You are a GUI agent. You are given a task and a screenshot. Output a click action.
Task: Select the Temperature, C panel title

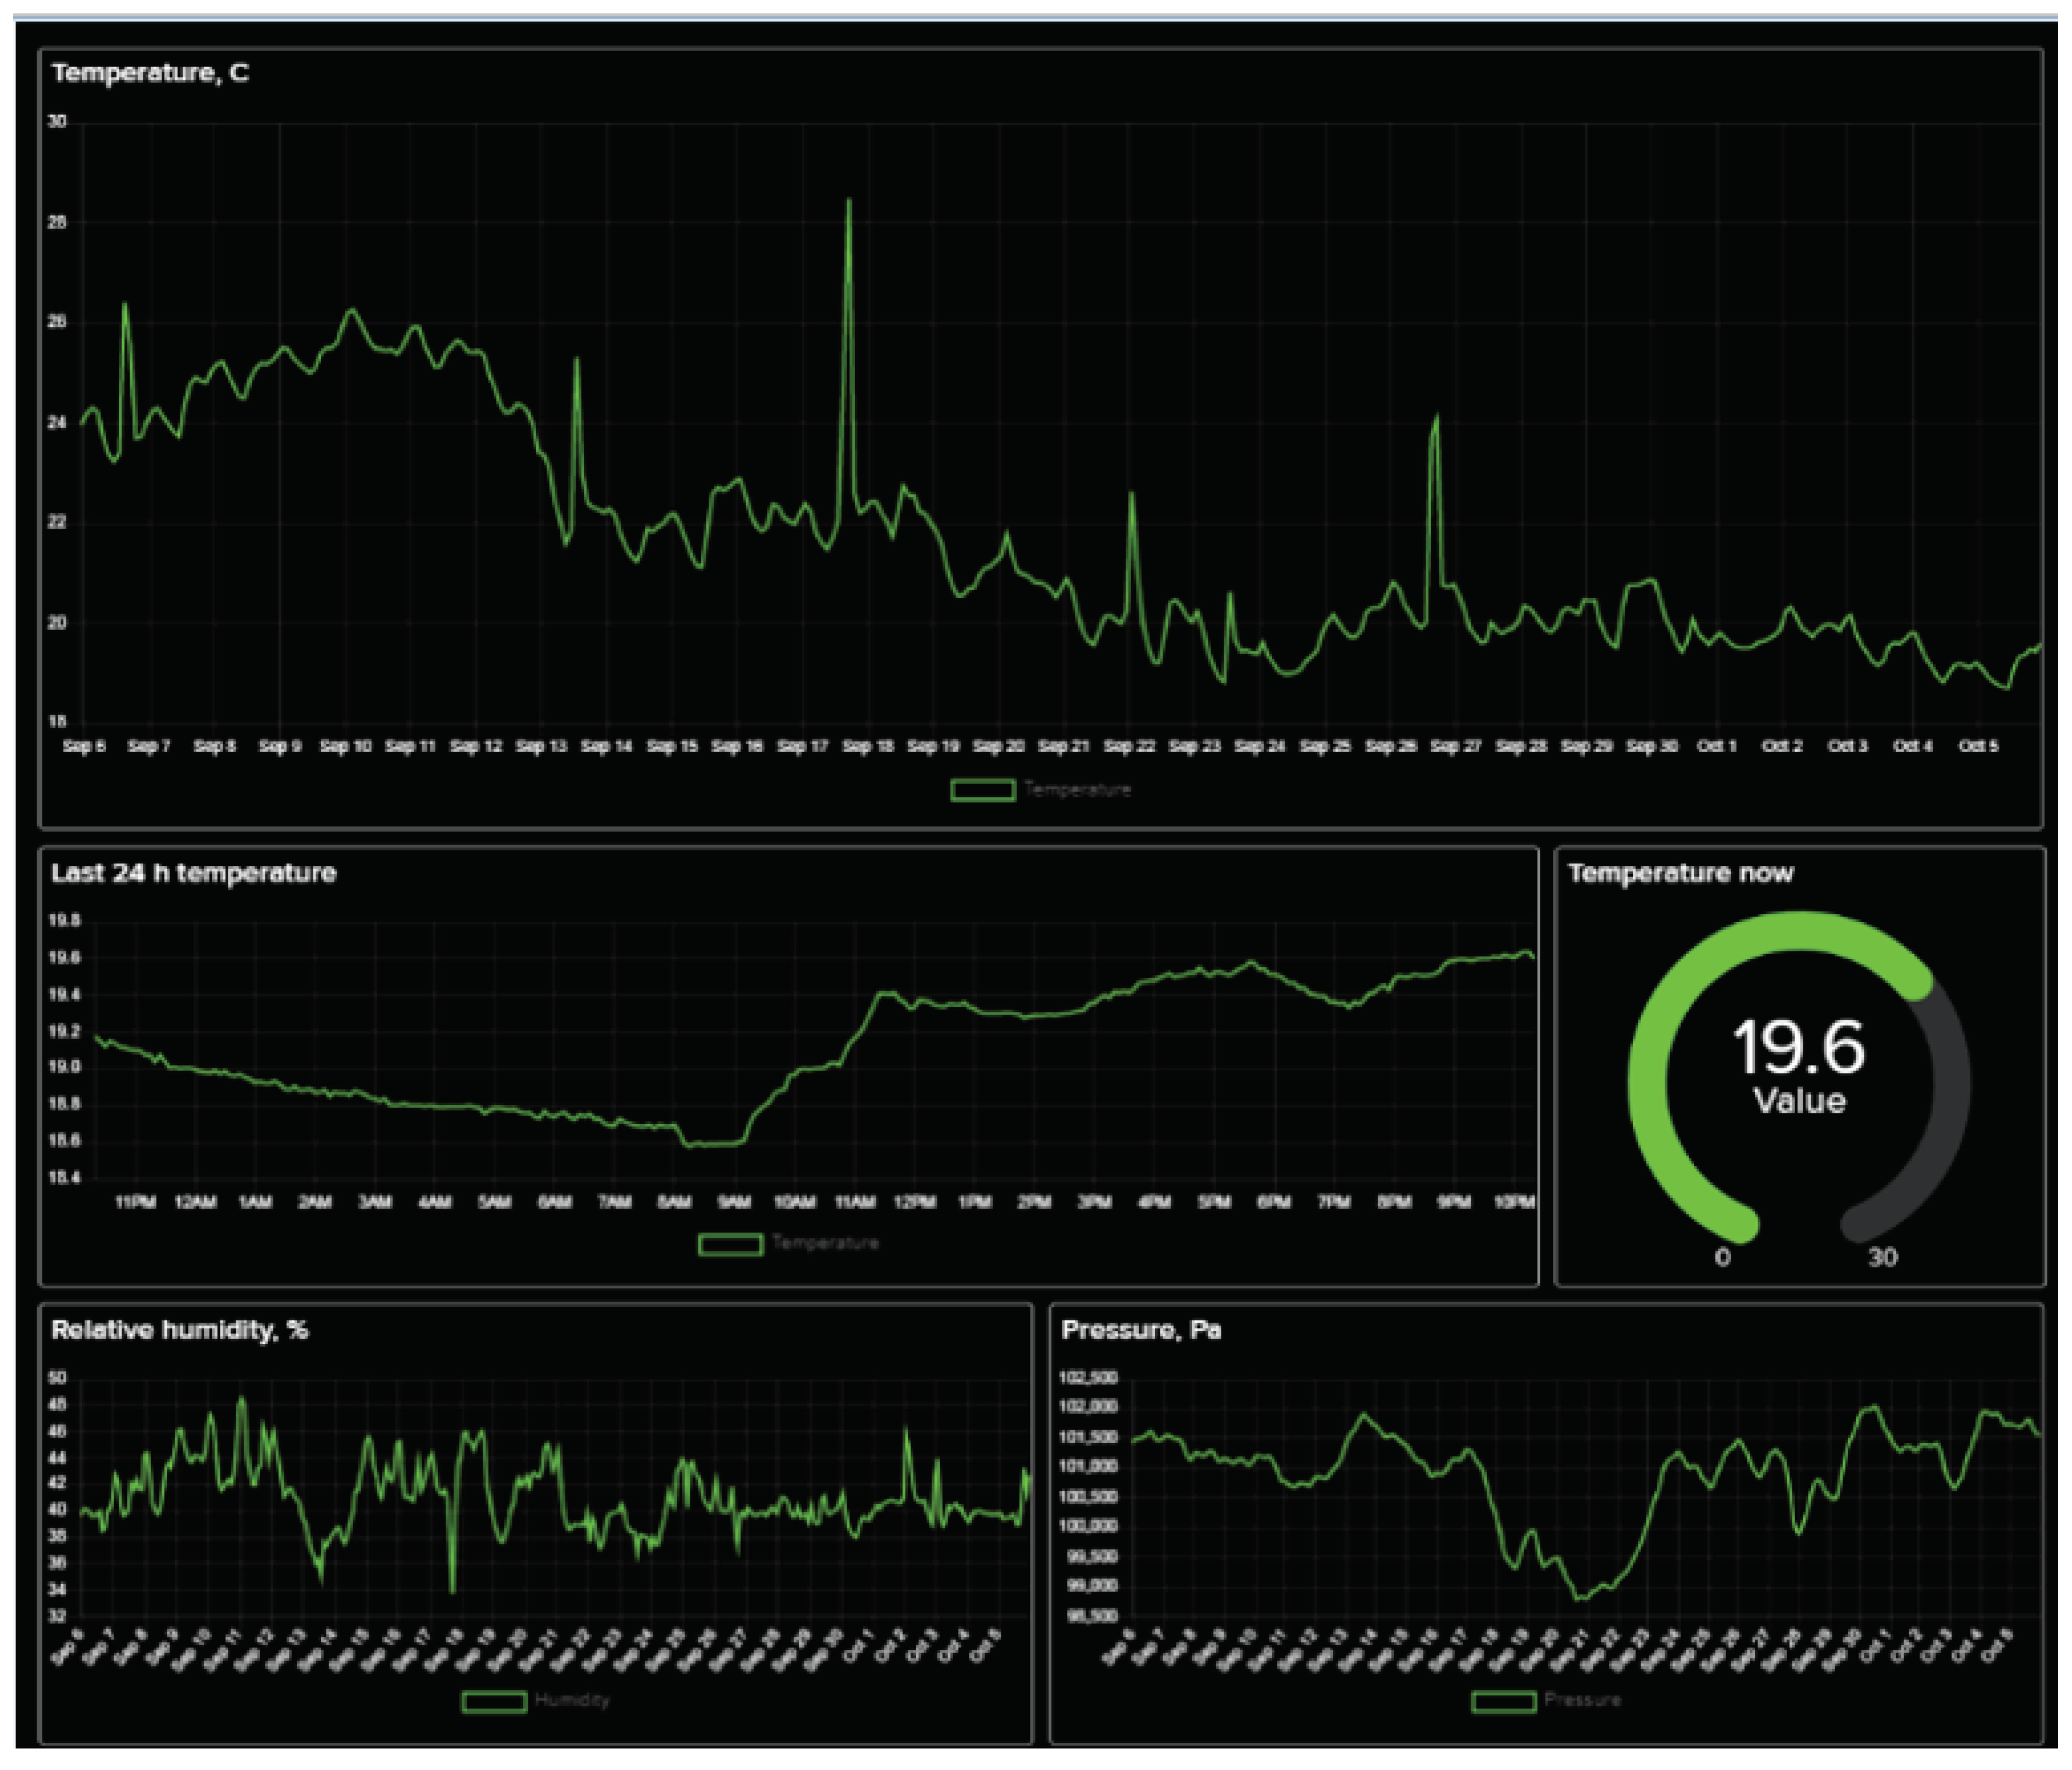tap(150, 73)
